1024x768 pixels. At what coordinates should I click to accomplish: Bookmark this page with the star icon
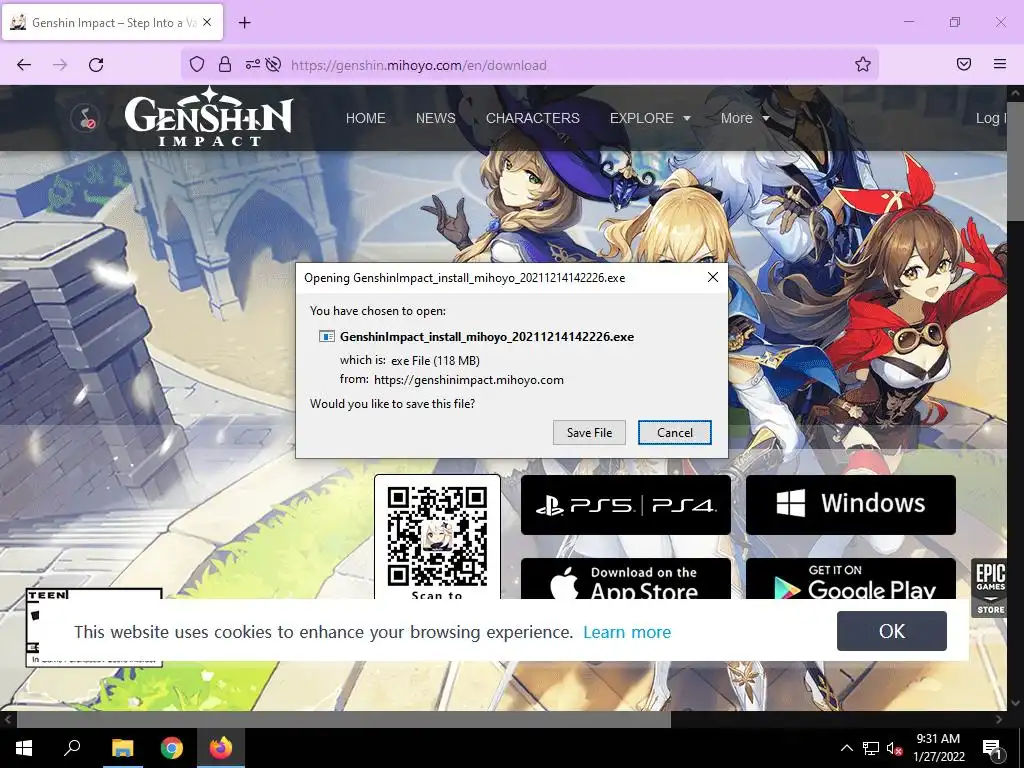pos(863,64)
